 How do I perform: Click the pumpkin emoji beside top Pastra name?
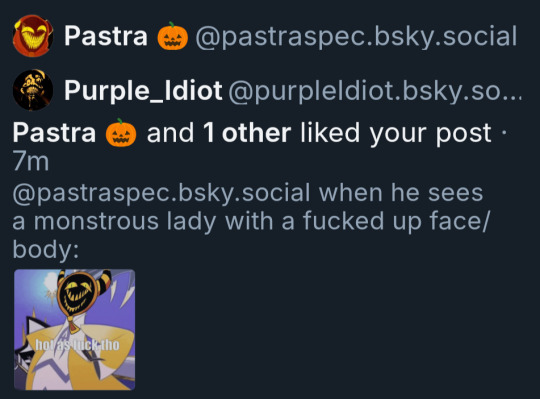point(173,36)
